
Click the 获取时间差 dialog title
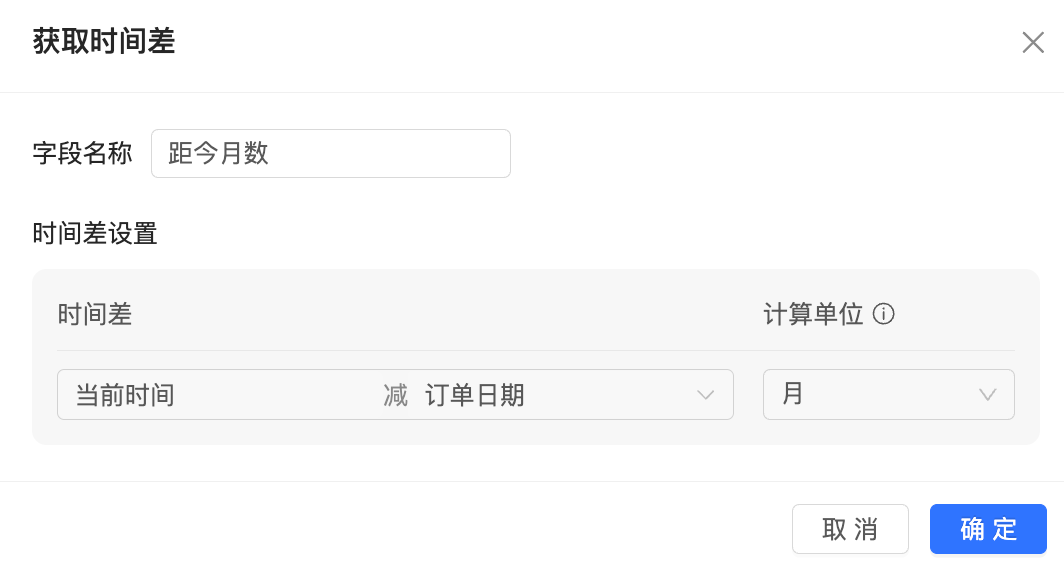(x=104, y=42)
